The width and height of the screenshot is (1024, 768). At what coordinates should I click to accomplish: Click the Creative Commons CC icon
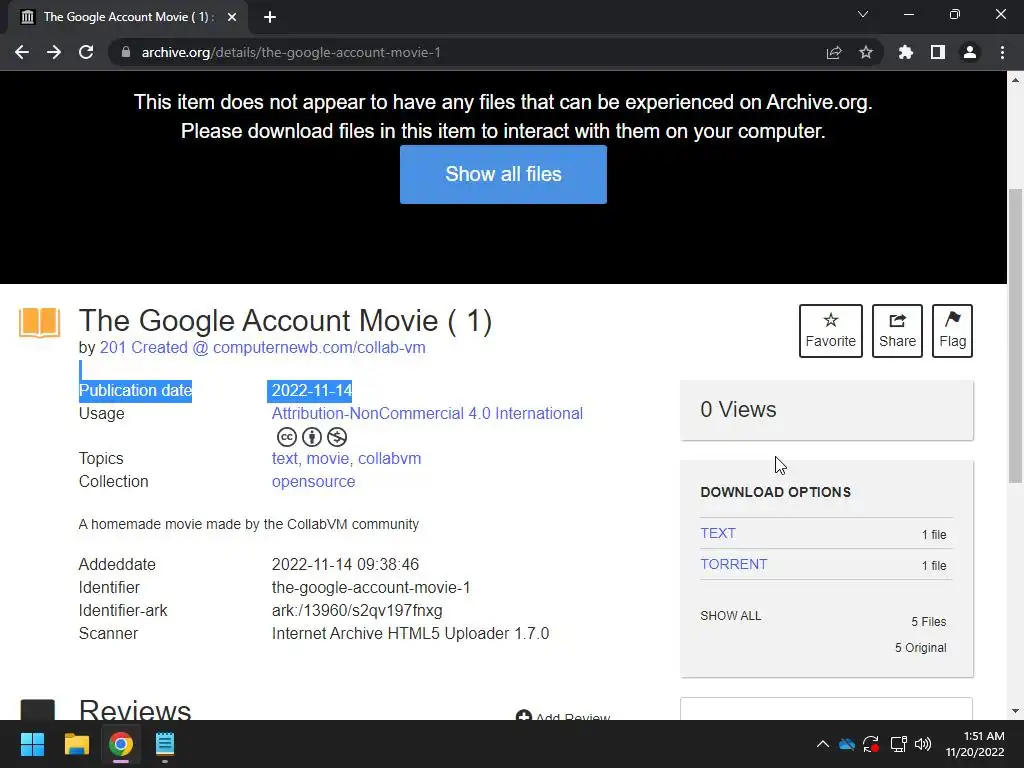coord(287,437)
